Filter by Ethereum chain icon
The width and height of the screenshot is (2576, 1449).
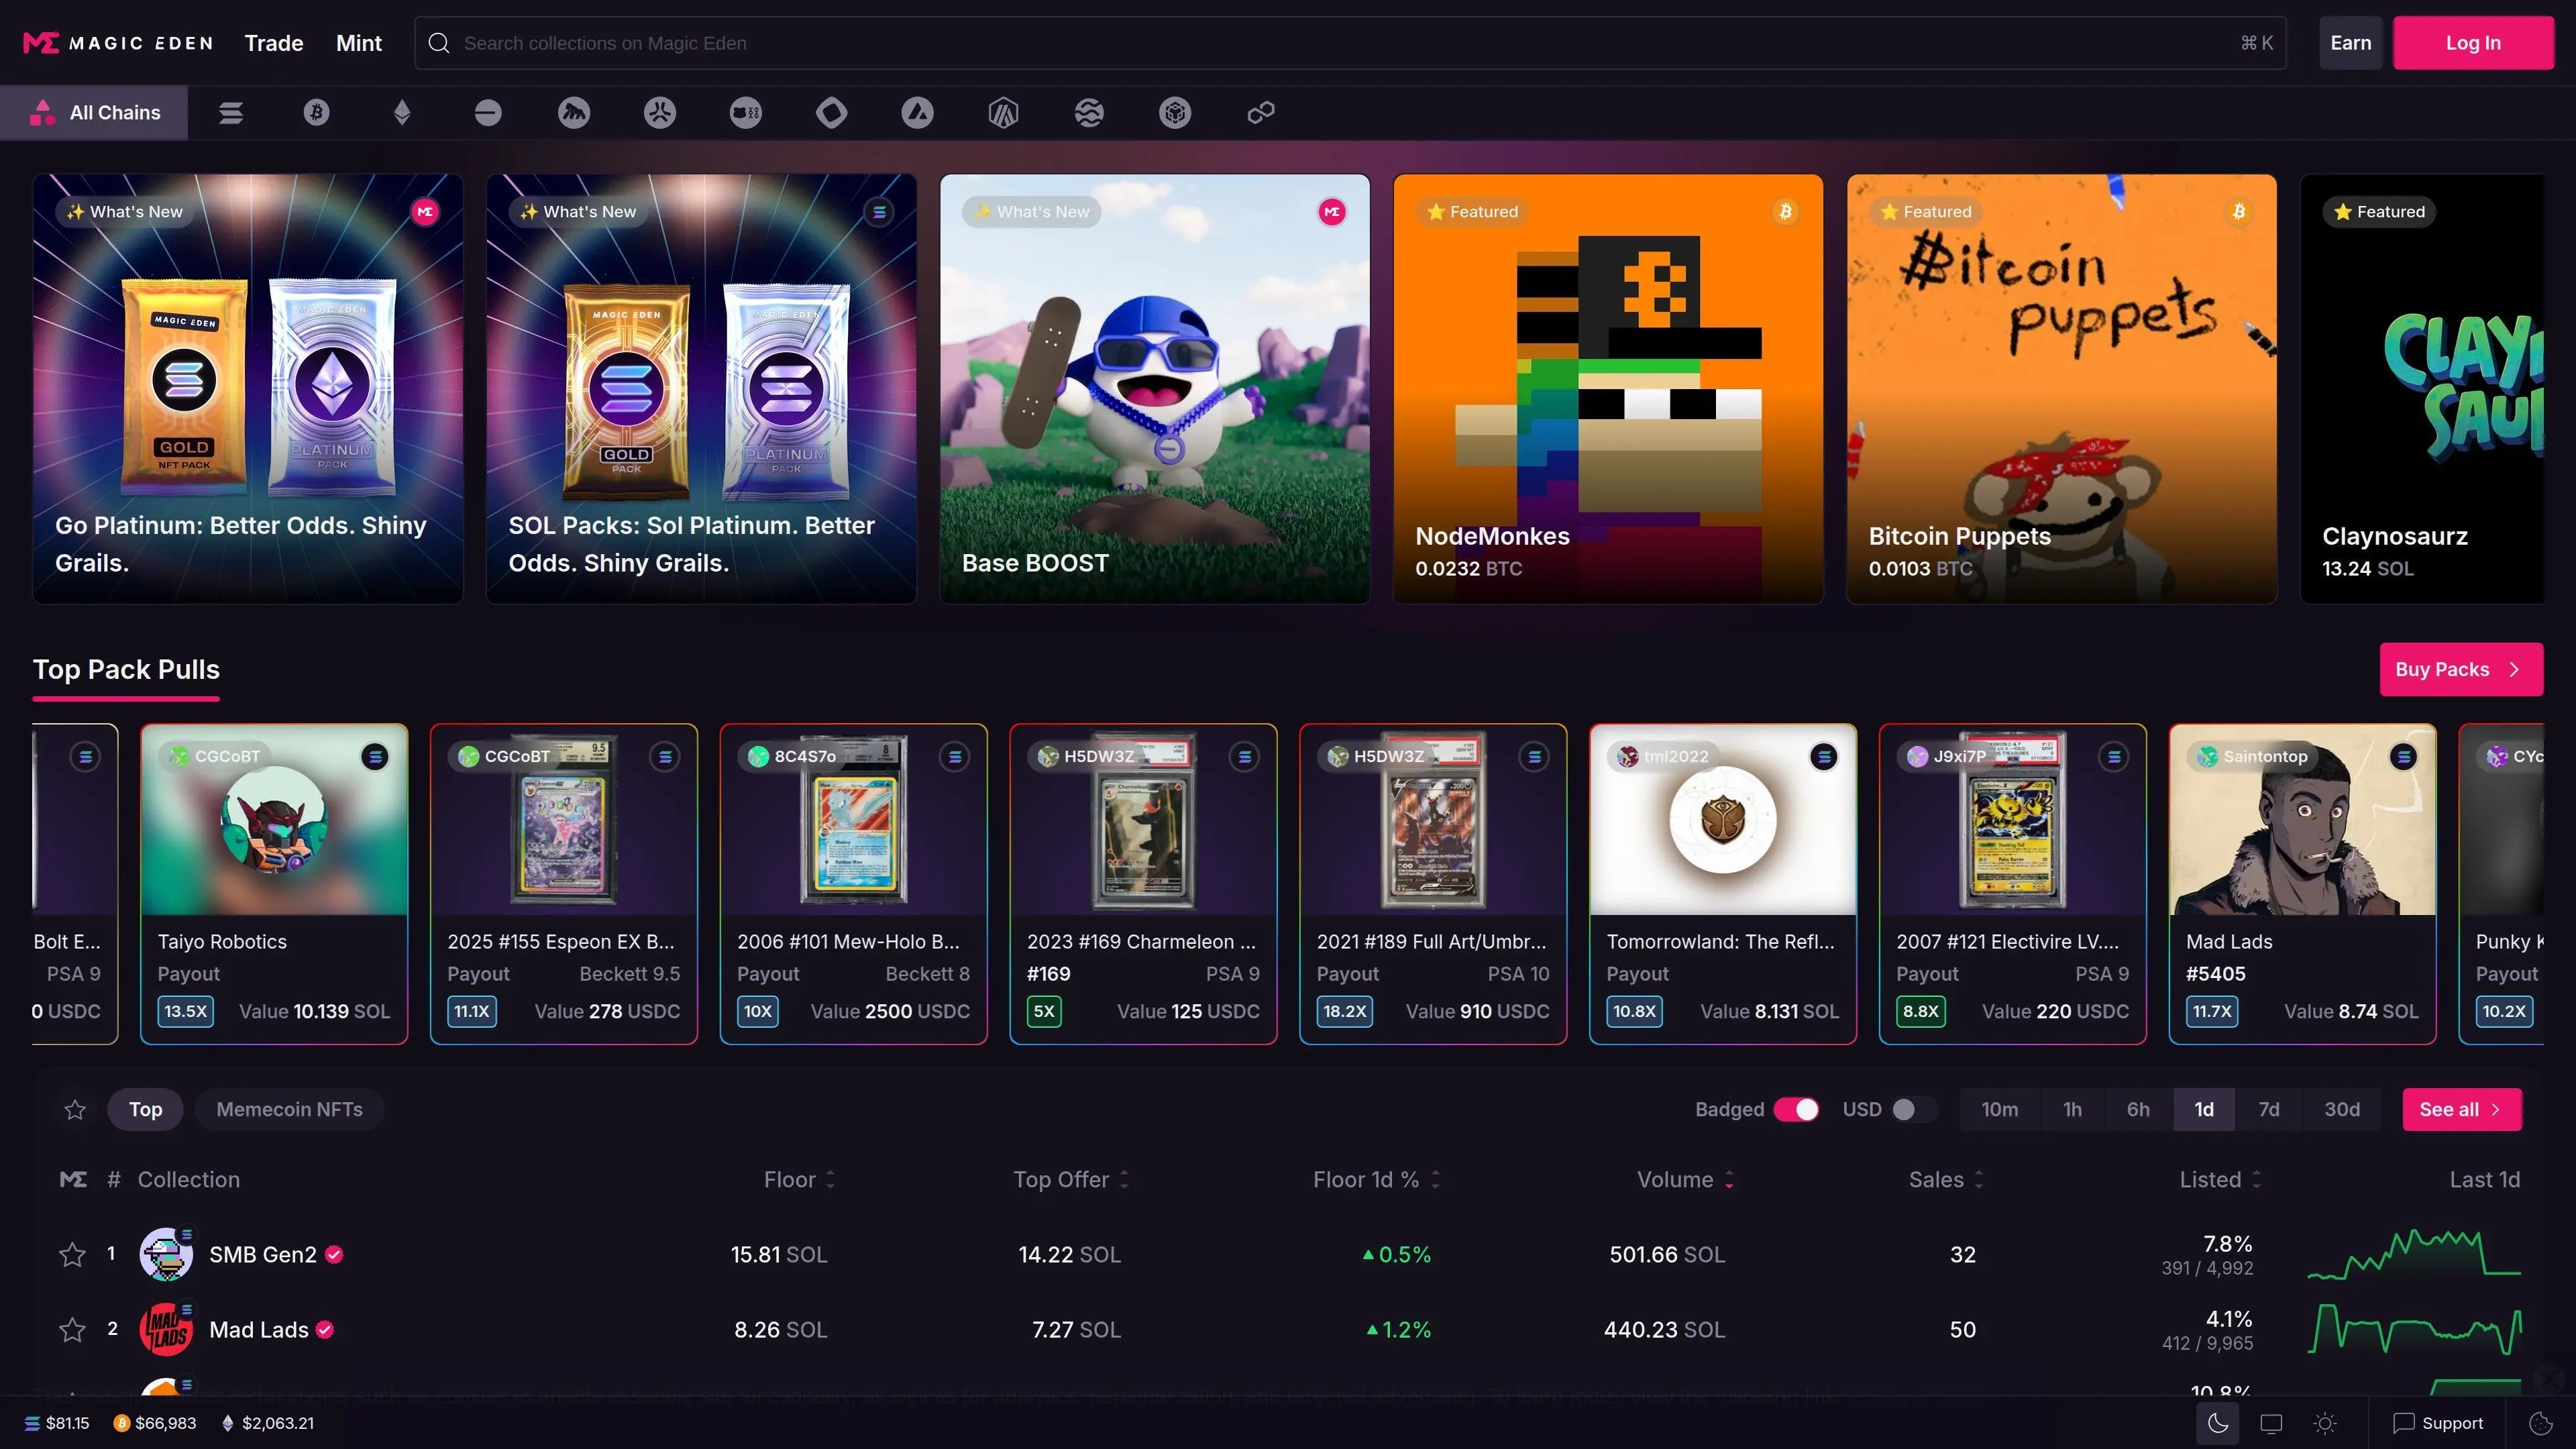coord(402,113)
